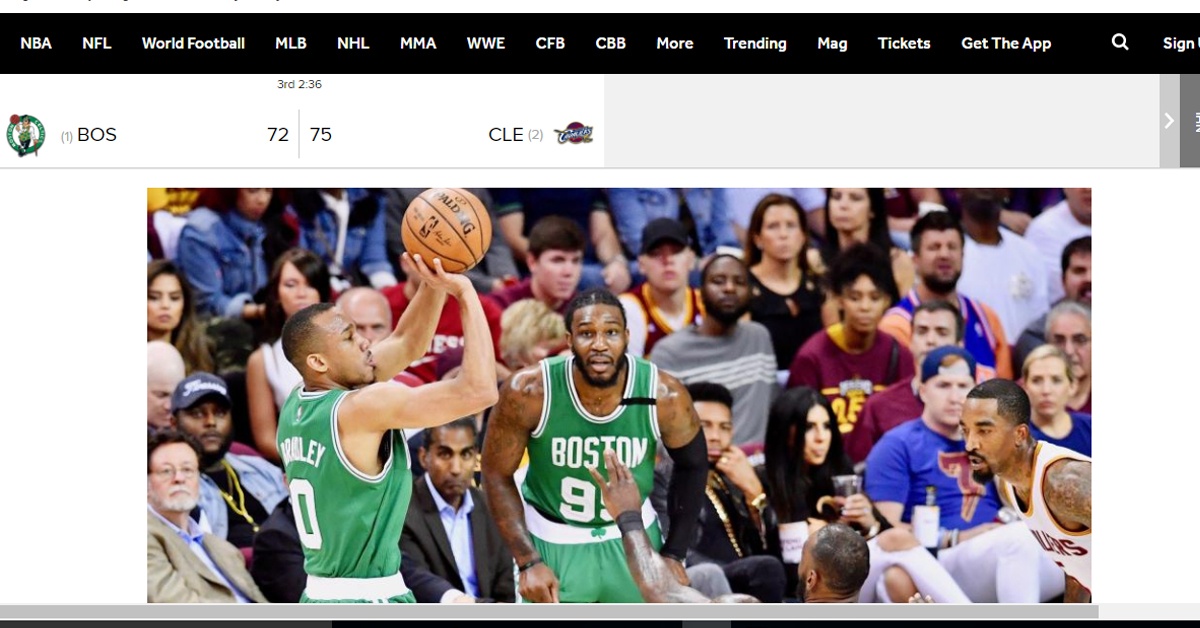Click the Get The App button
The width and height of the screenshot is (1200, 628).
click(x=1006, y=43)
